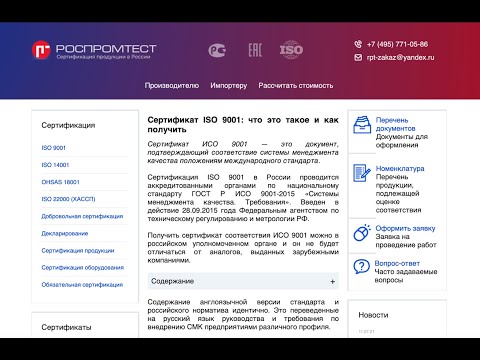This screenshot has height=360, width=480.
Task: Click the rpt-zakaz@yandex.ru email address
Action: point(400,58)
